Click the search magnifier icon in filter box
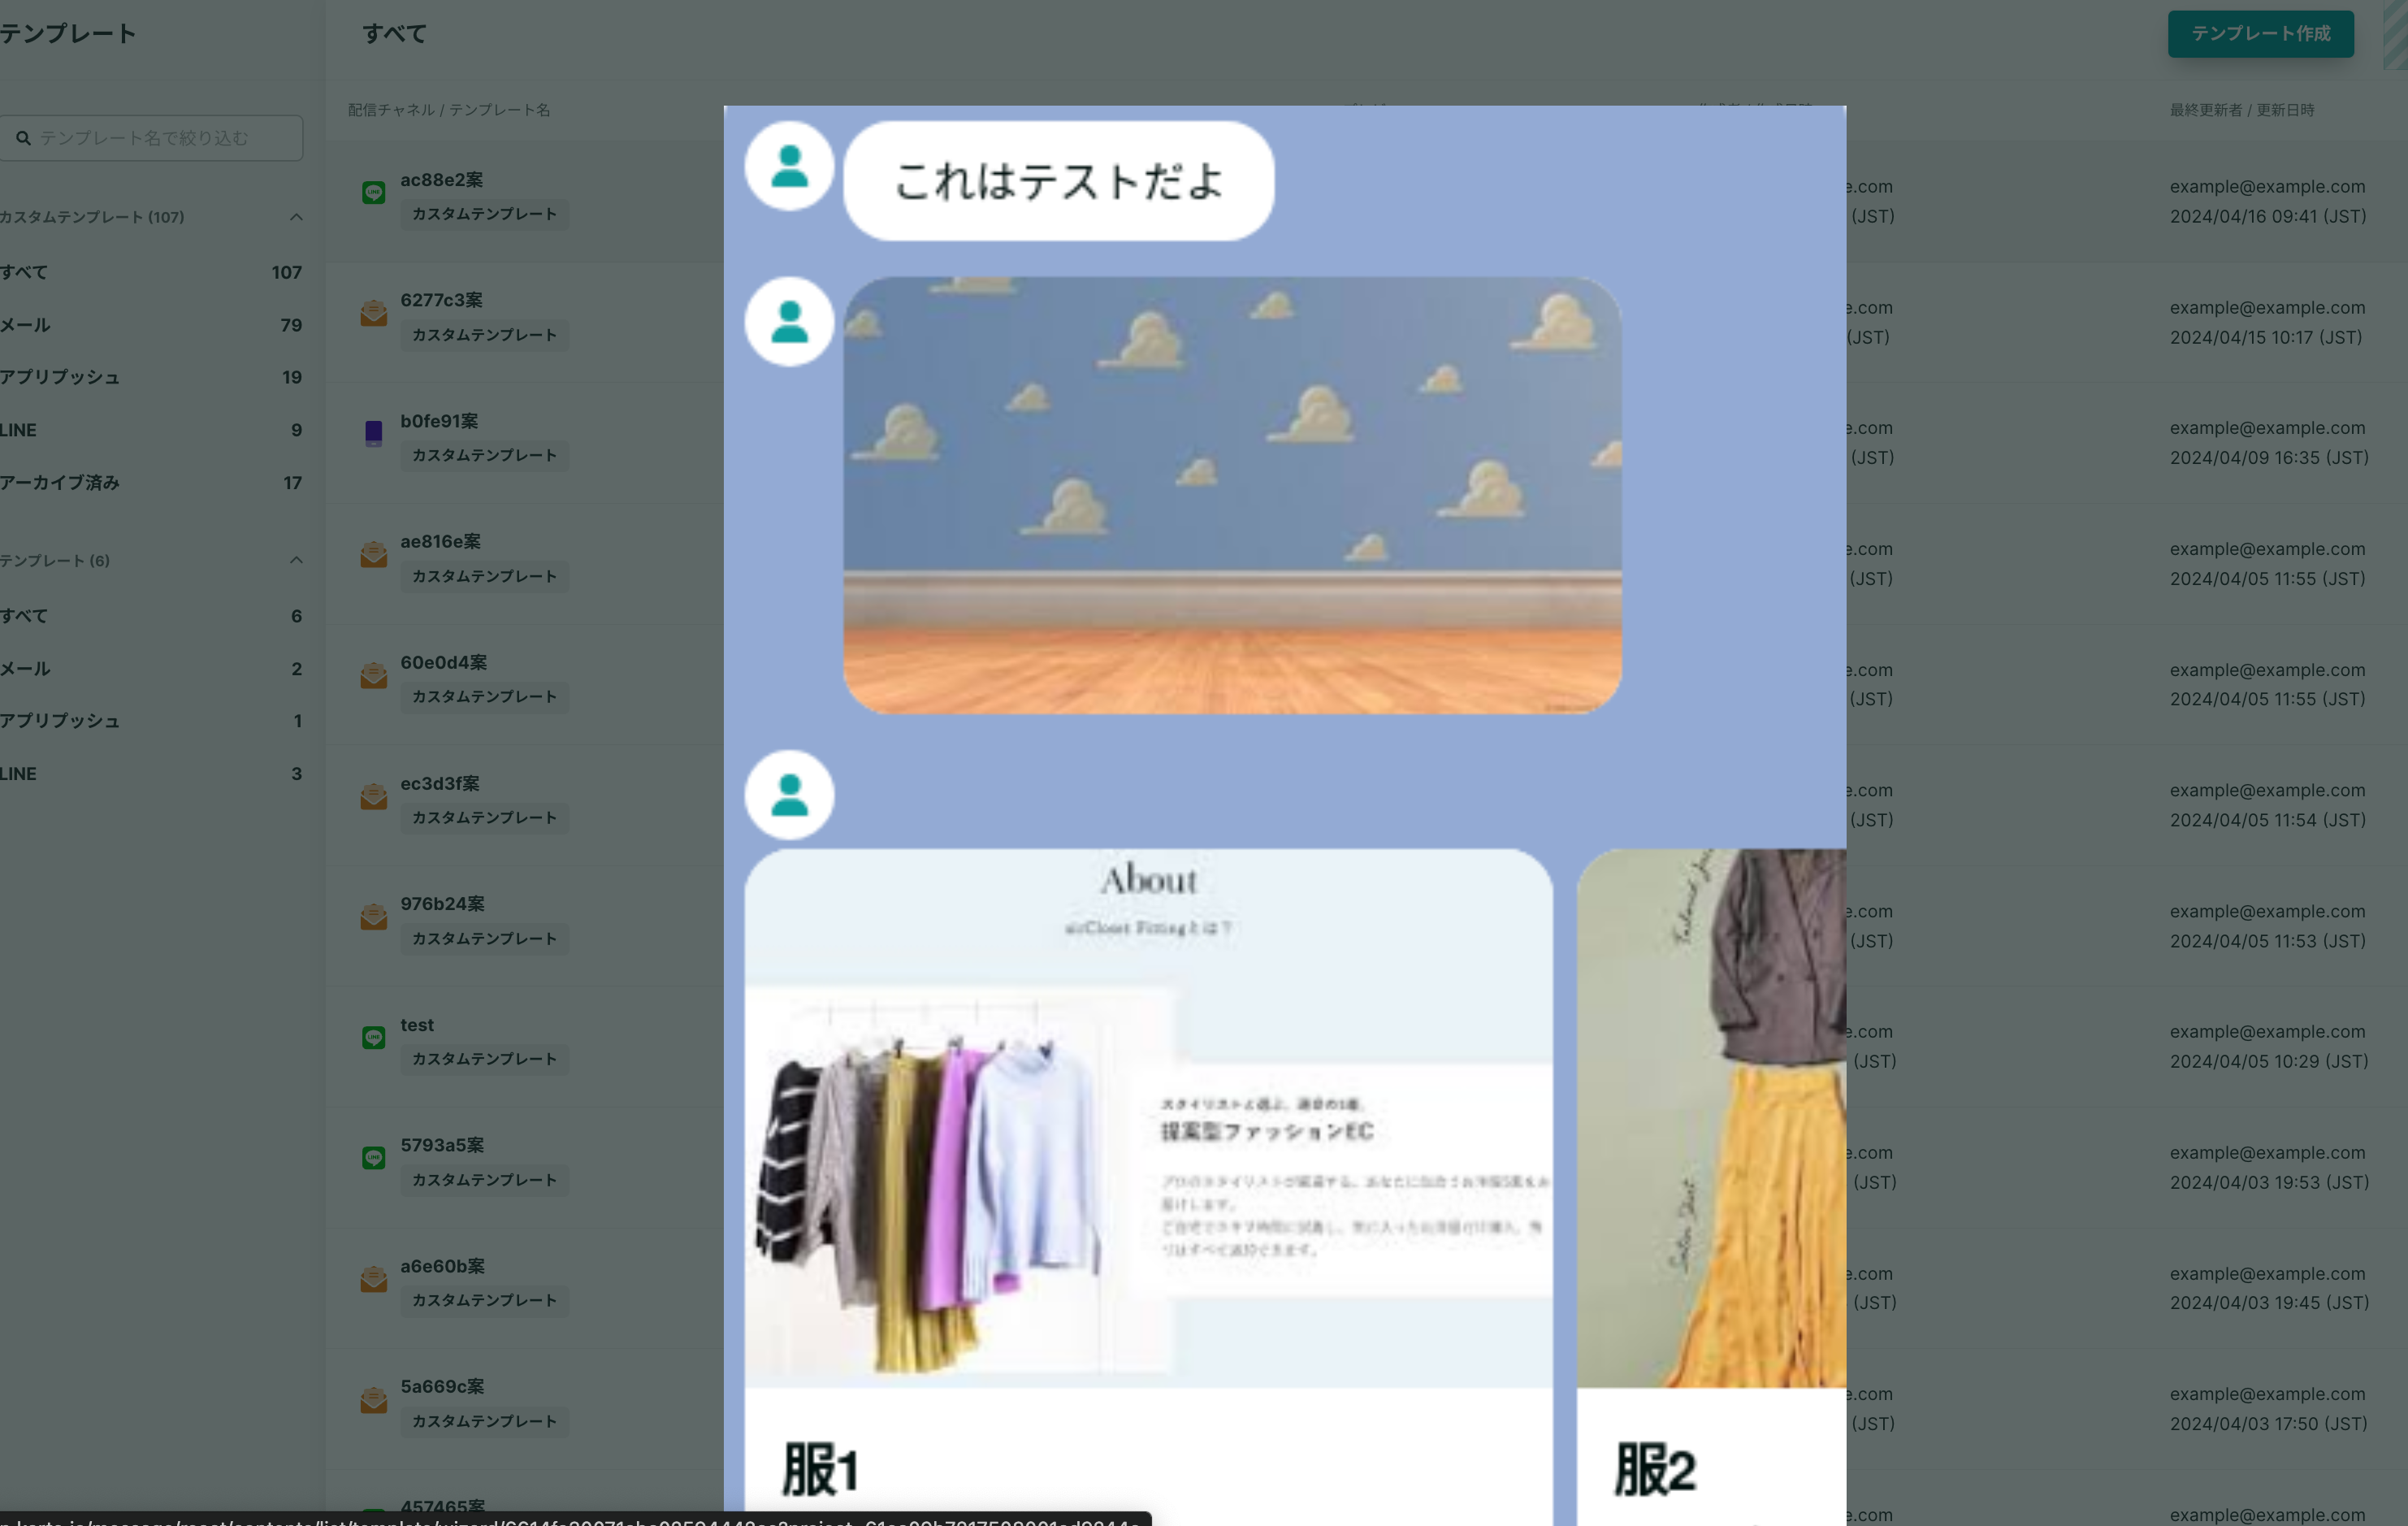This screenshot has width=2408, height=1526. (23, 138)
